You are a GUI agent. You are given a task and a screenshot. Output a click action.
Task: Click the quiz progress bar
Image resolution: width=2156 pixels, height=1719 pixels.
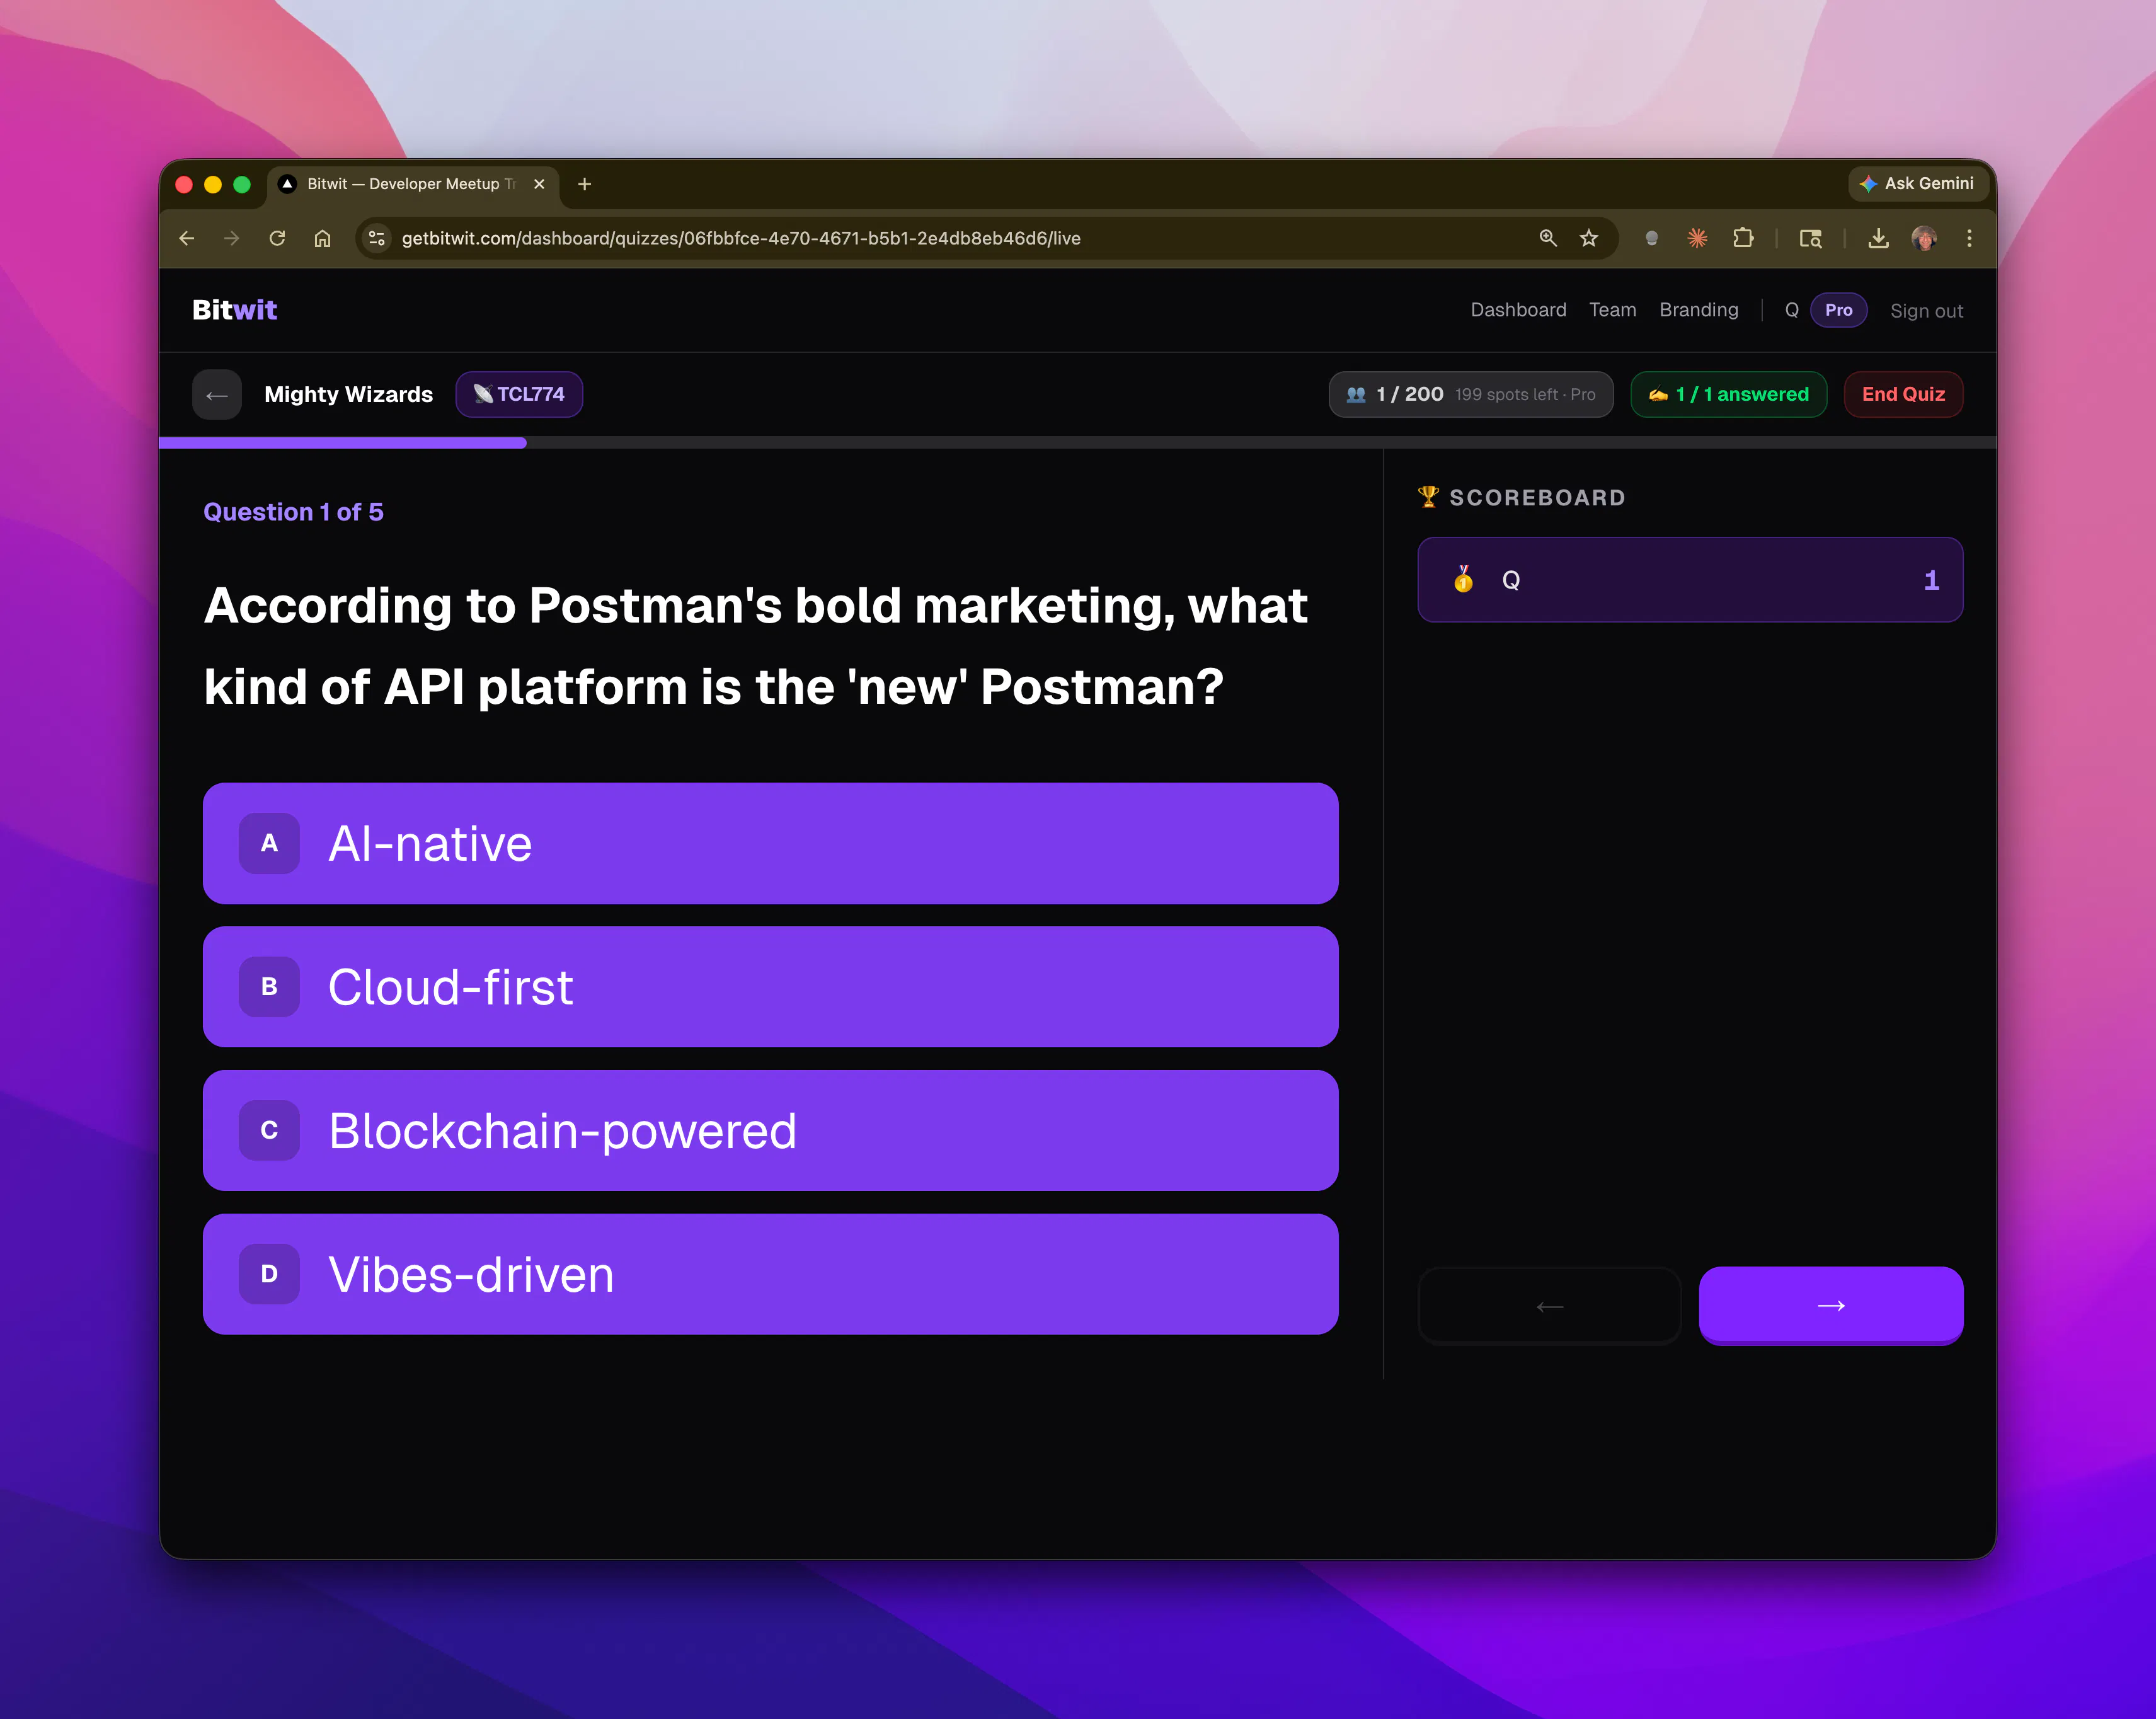1077,442
